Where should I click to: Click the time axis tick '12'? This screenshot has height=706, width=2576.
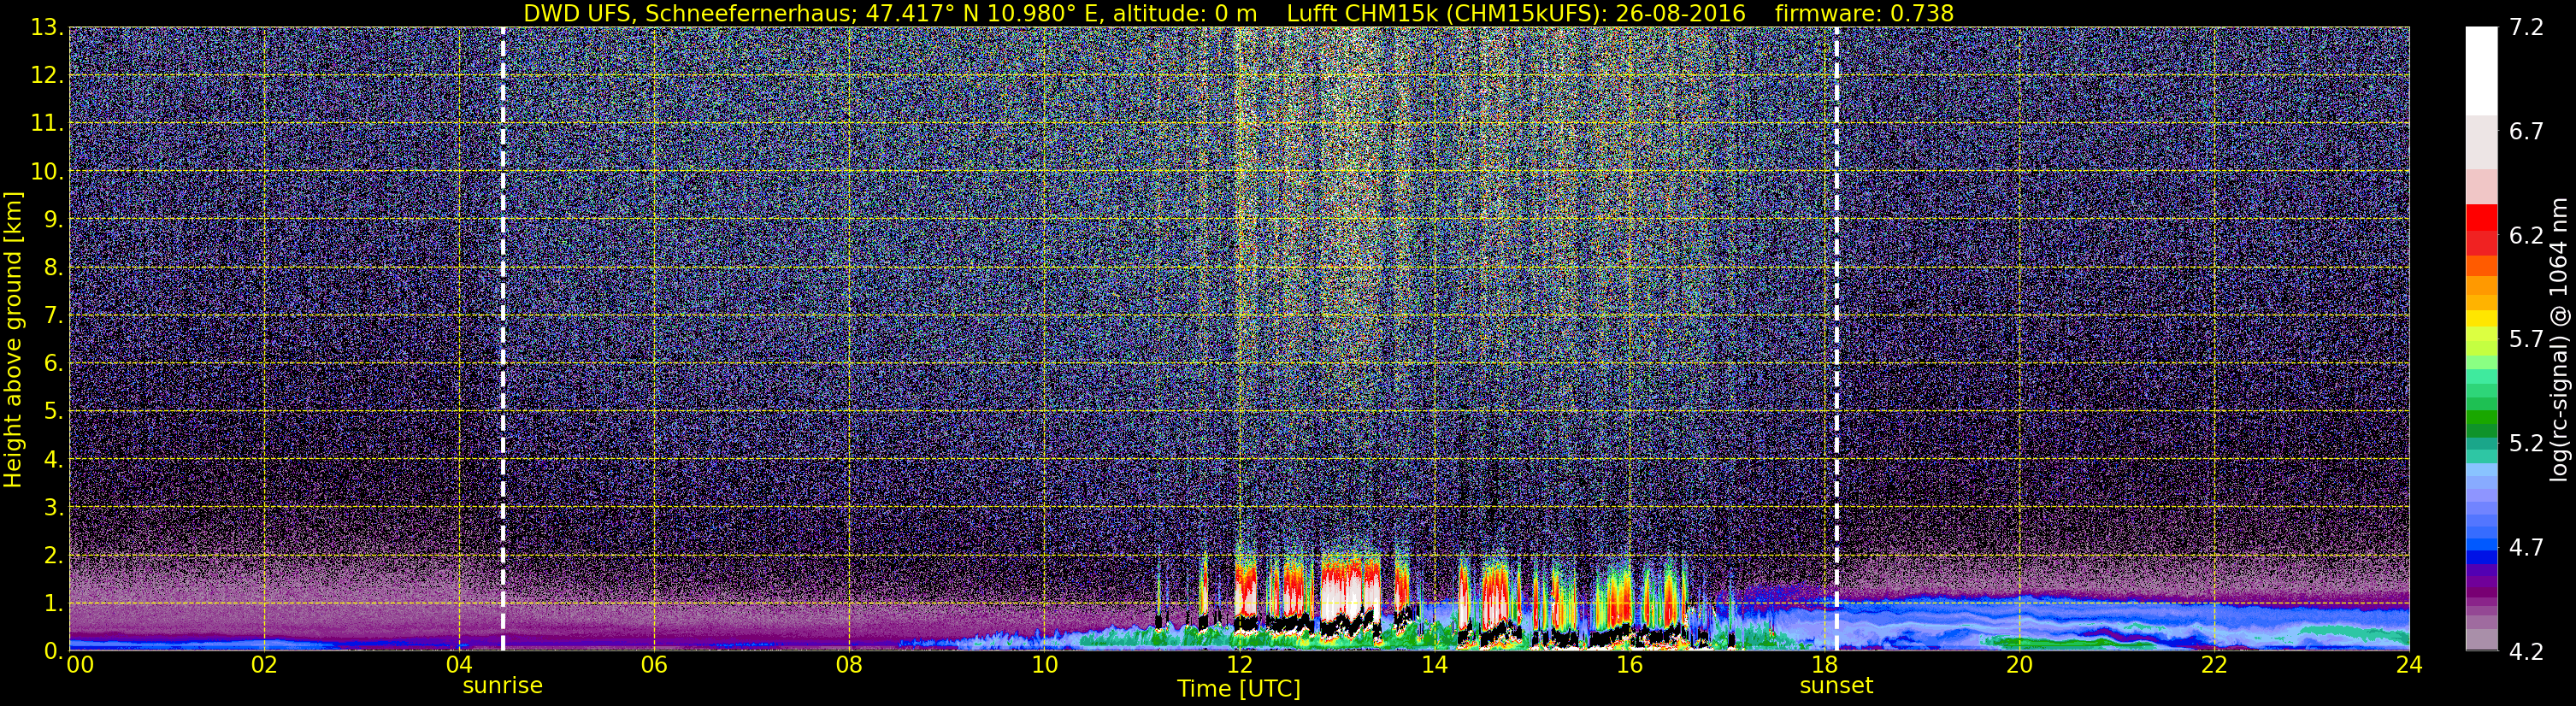pyautogui.click(x=1239, y=665)
